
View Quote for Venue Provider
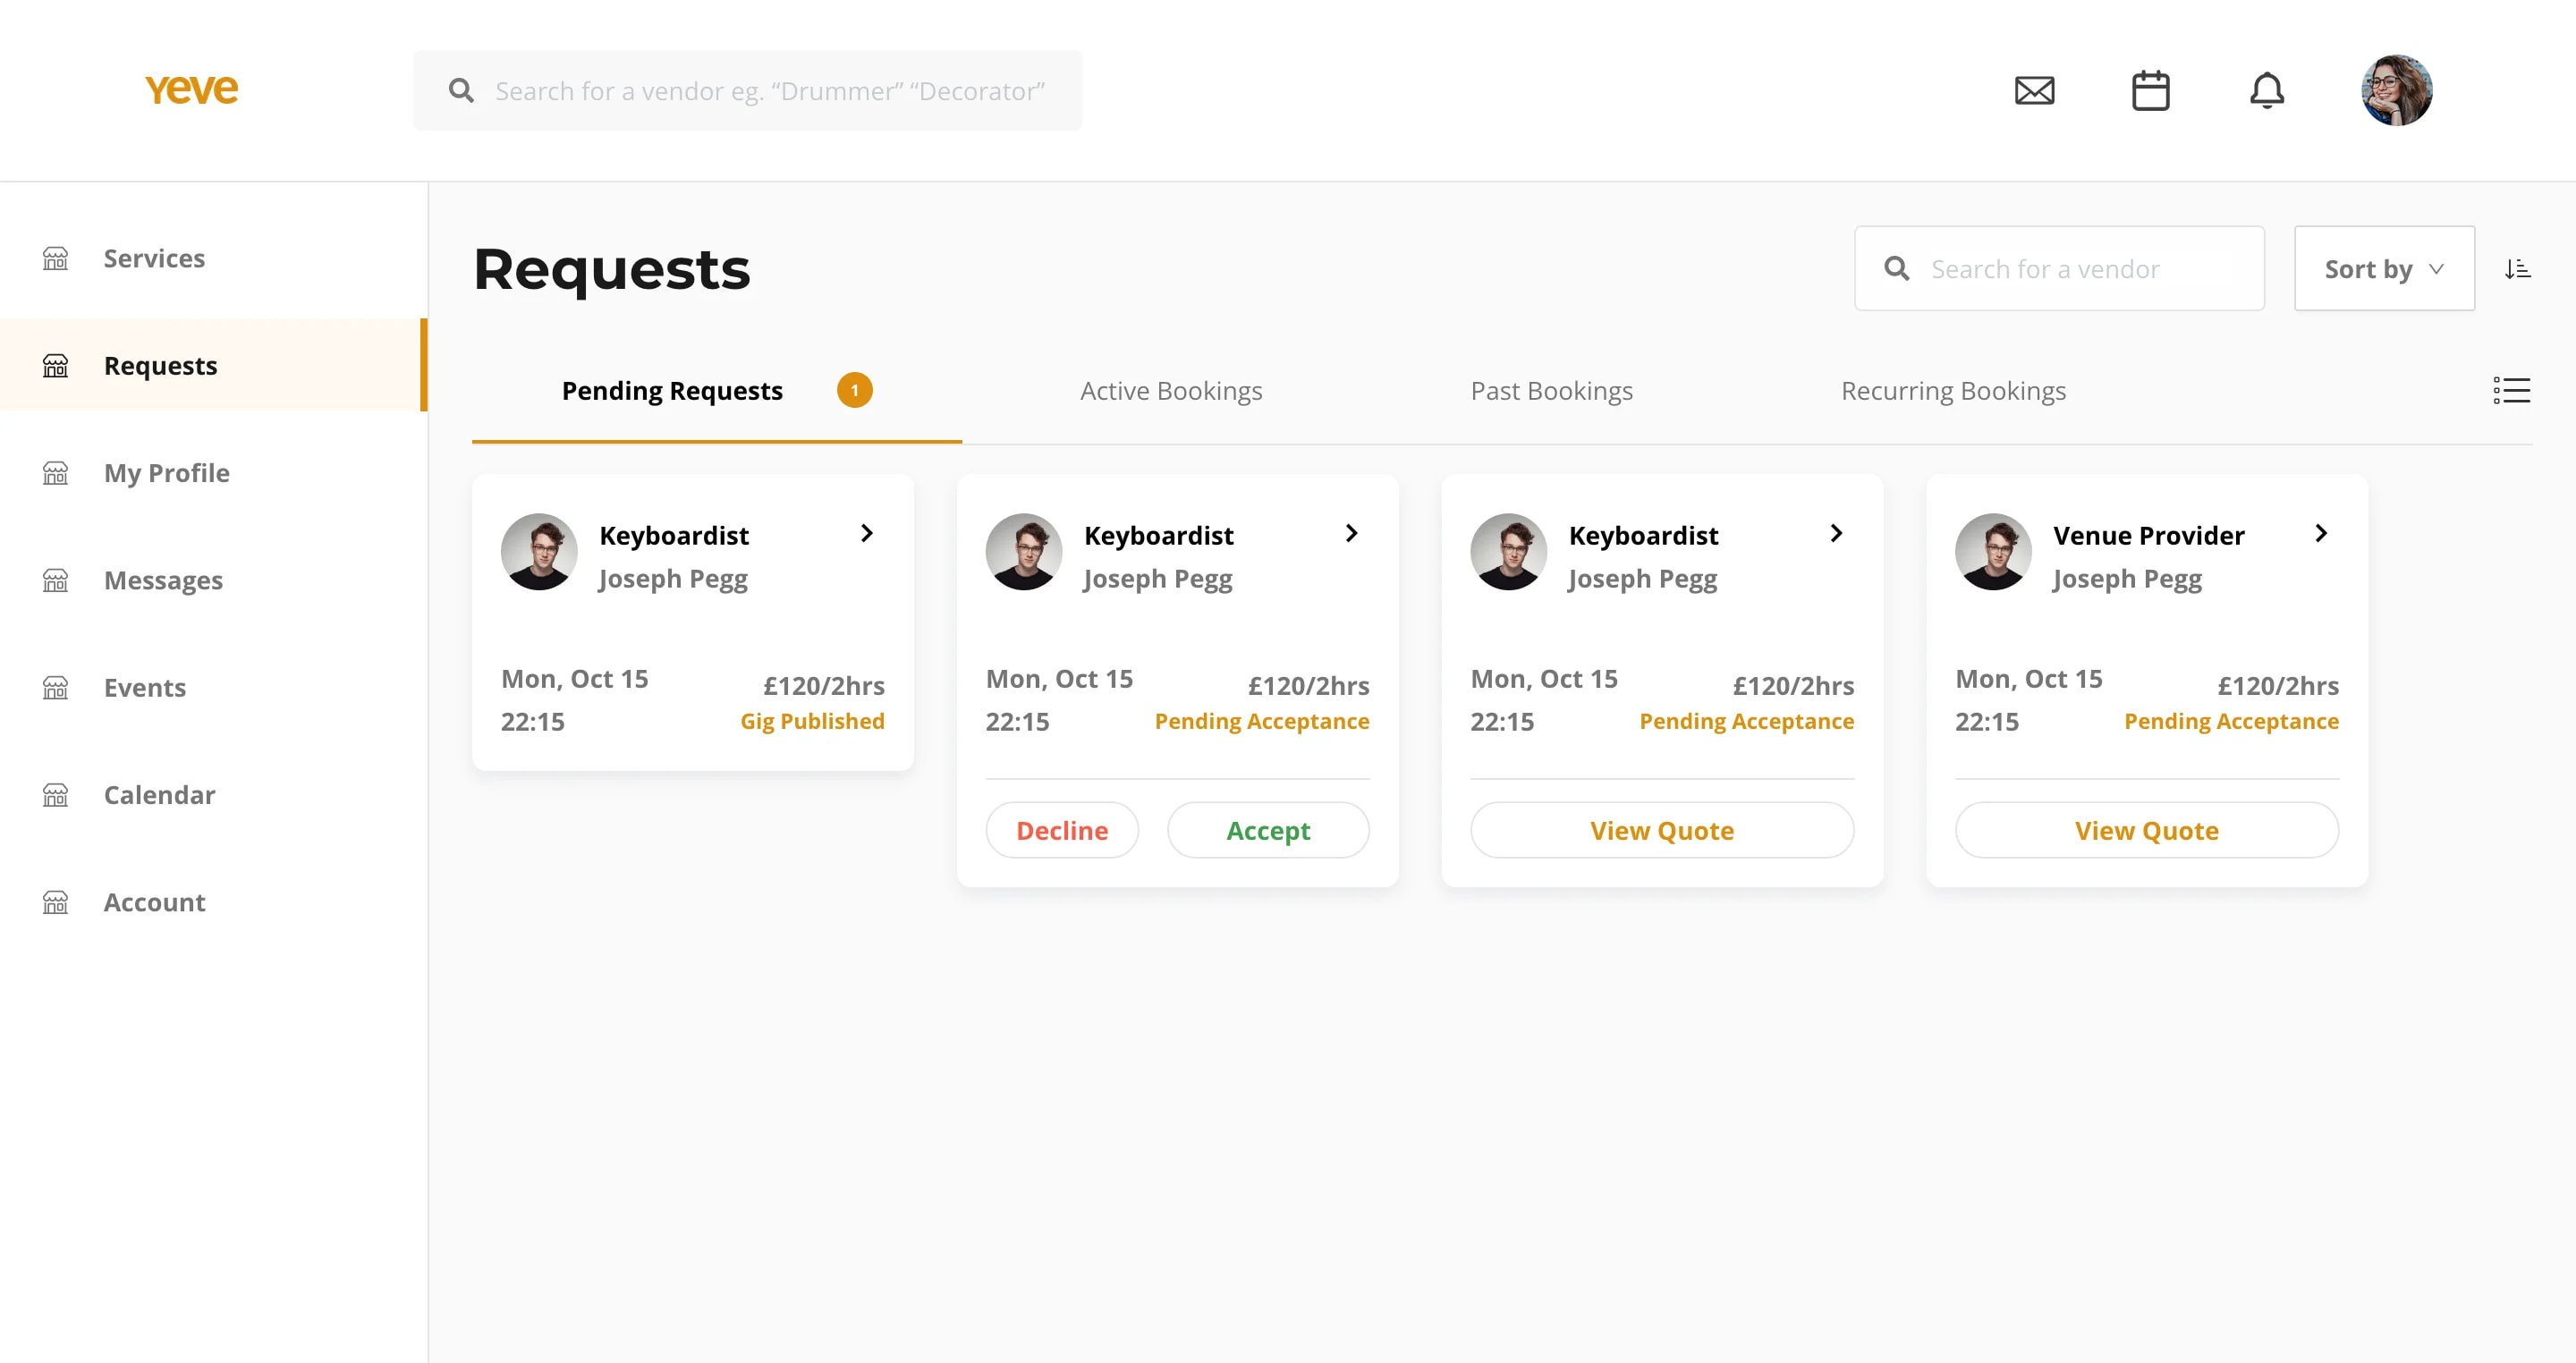point(2146,831)
